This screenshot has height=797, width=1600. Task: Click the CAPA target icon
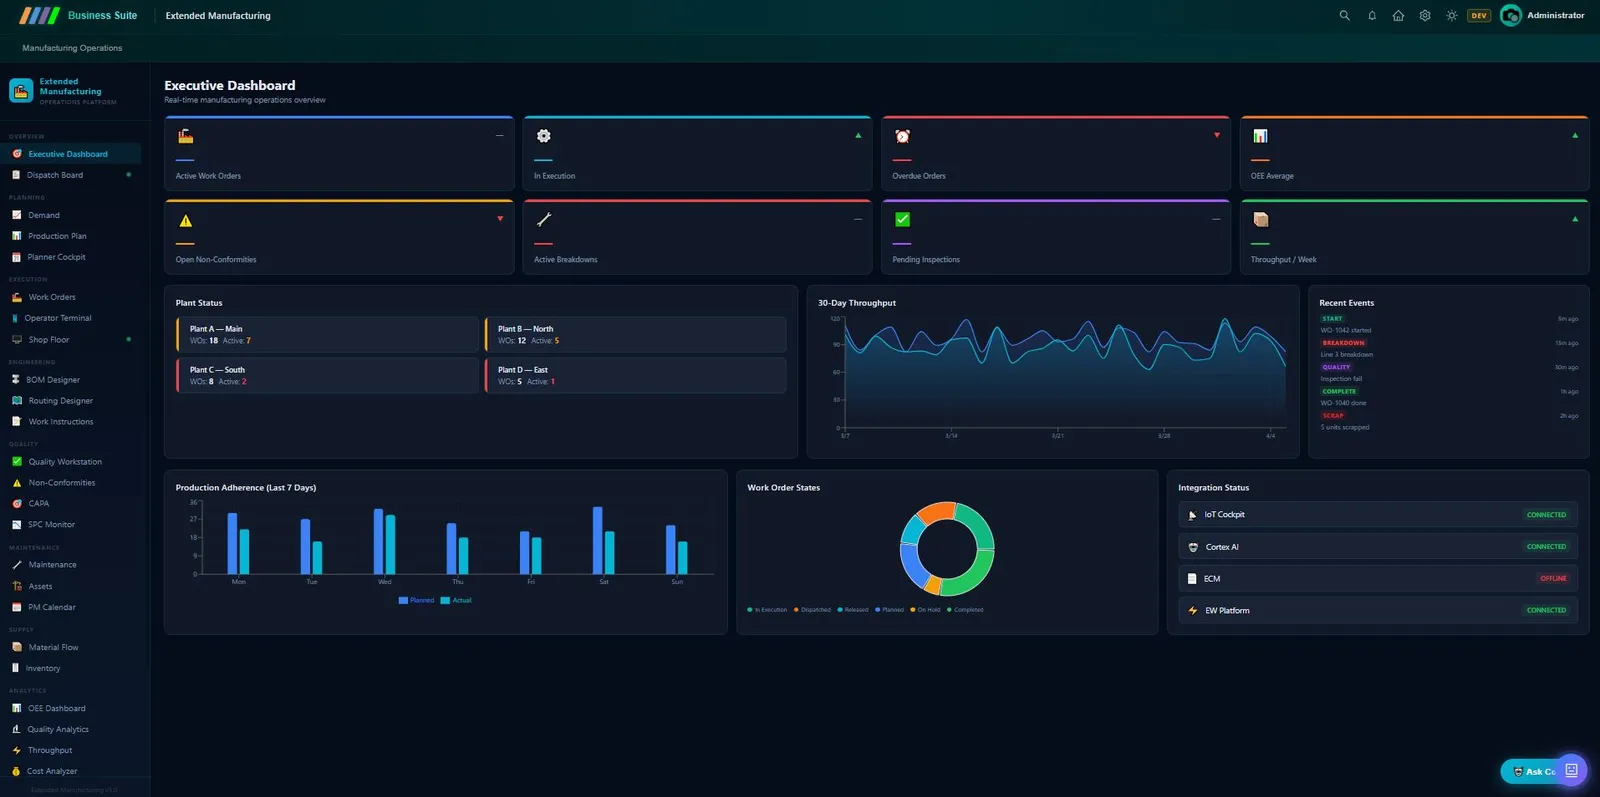16,504
